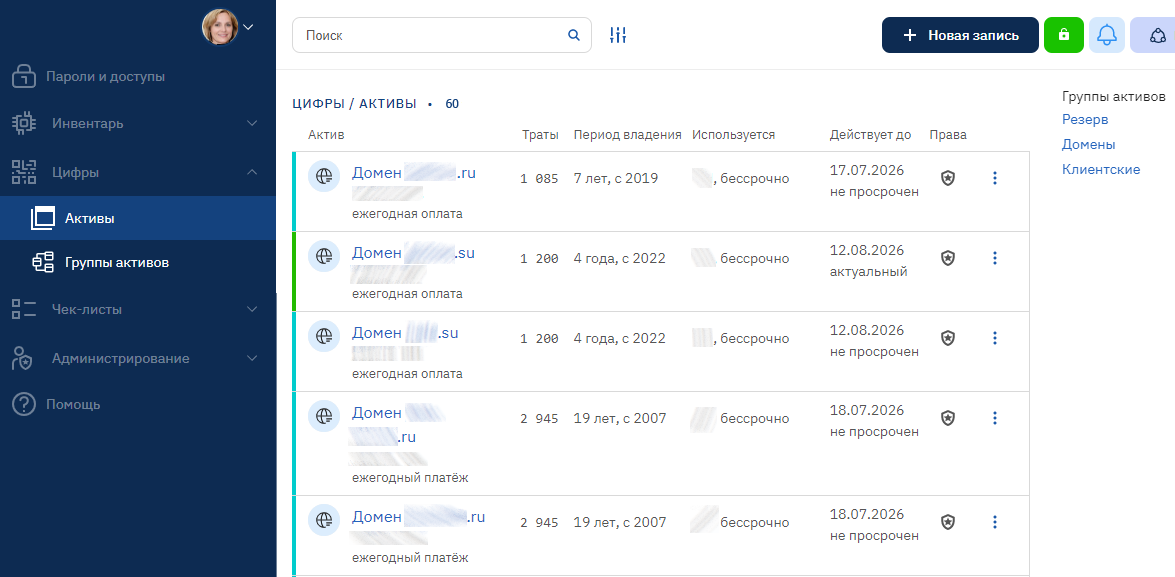This screenshot has height=577, width=1175.
Task: Click the Цифры QR-style icon
Action: pos(24,172)
